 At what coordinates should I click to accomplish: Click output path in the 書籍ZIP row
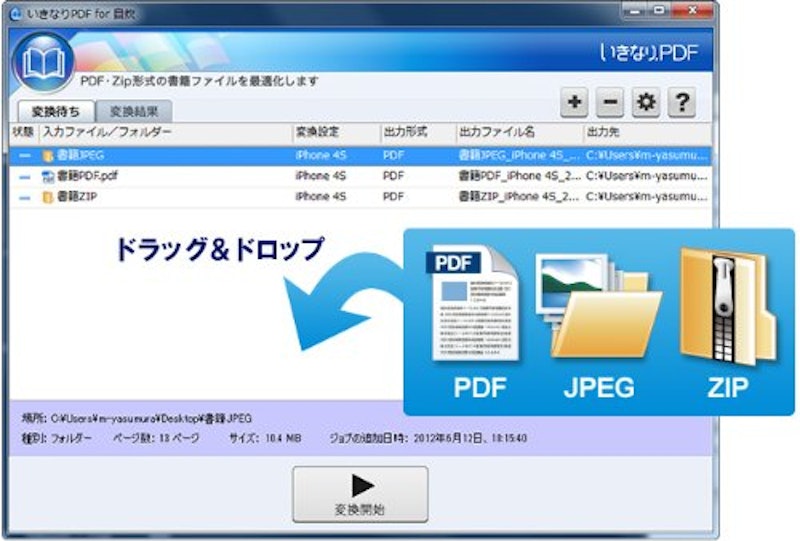tap(647, 196)
